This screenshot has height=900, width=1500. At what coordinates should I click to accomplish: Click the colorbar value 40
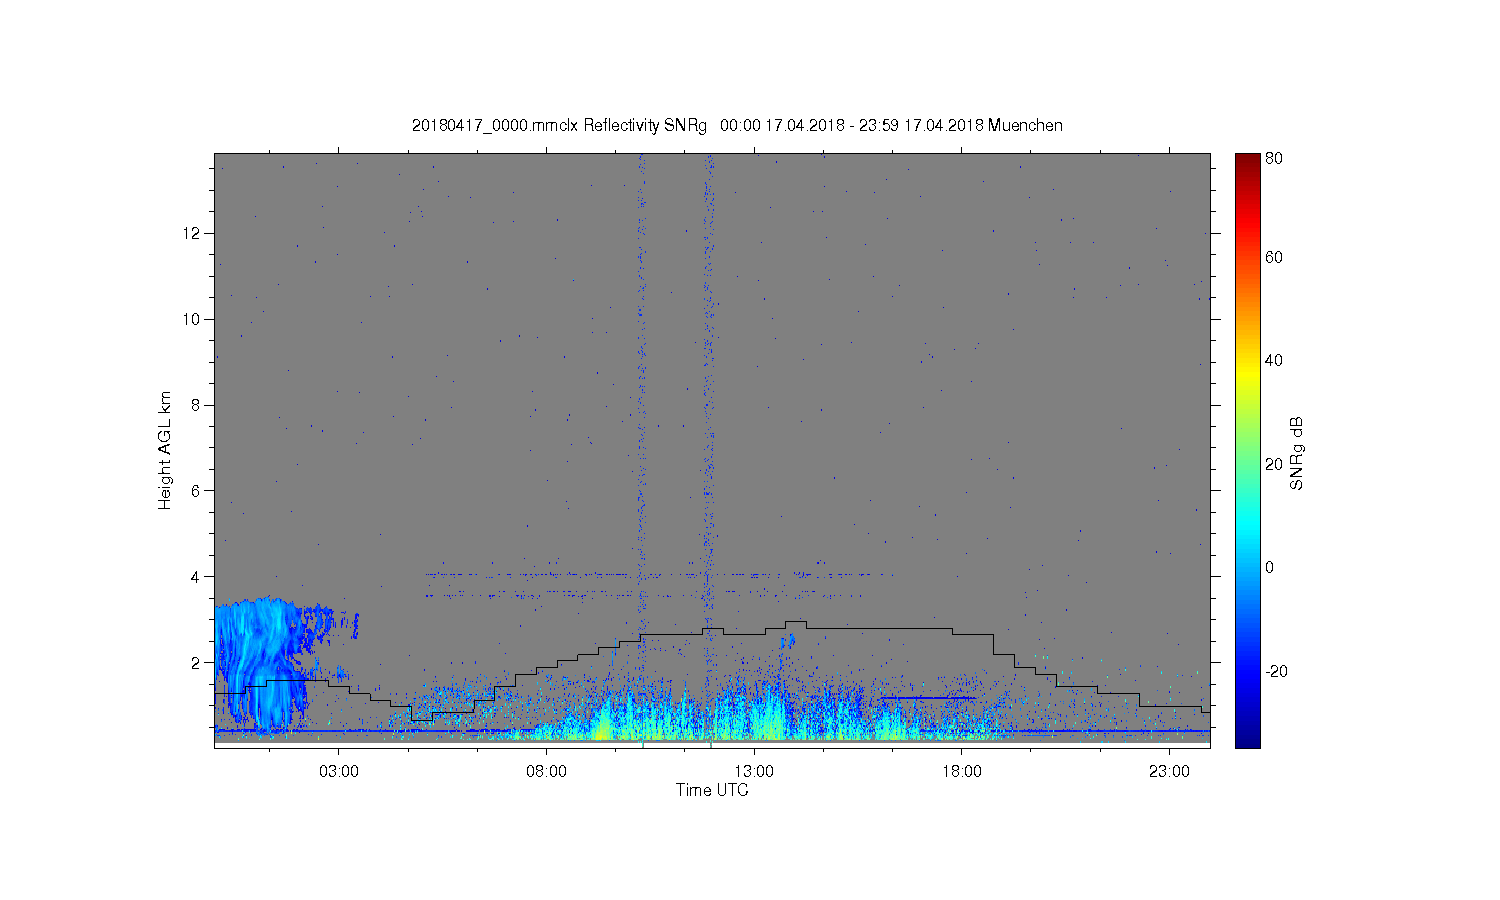click(x=1274, y=361)
